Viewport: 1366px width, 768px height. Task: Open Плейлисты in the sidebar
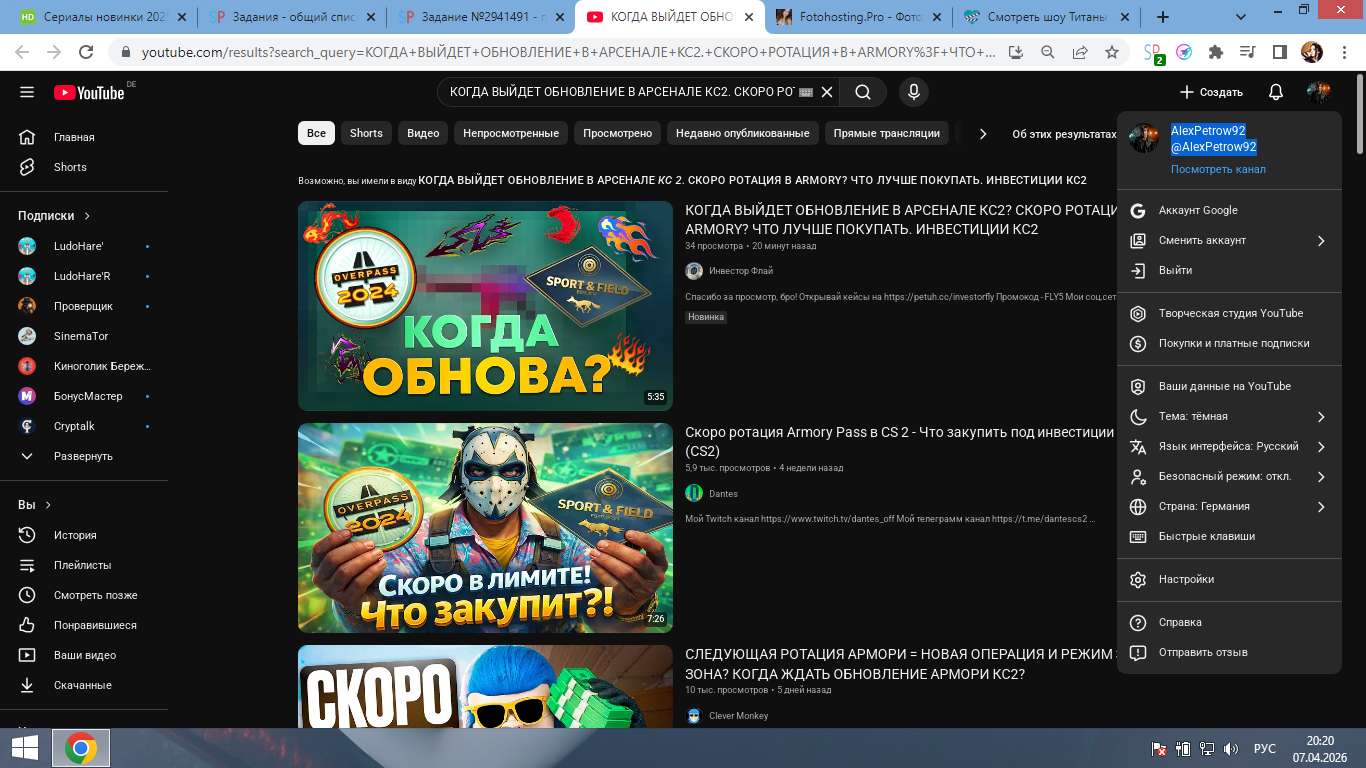(84, 565)
